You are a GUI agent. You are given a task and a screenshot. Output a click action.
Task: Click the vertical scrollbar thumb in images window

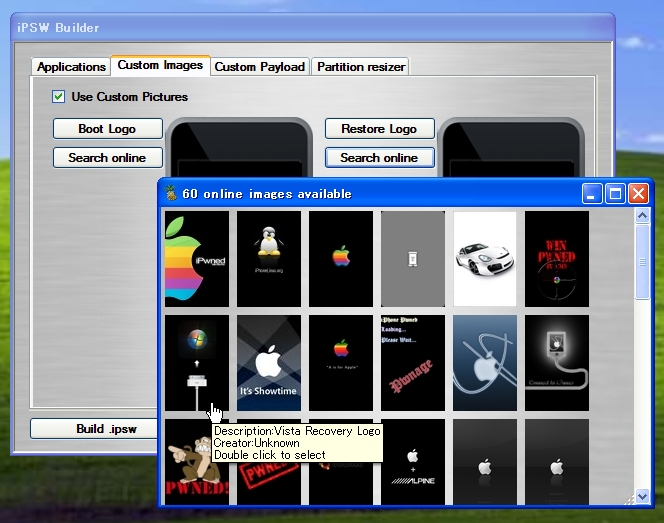point(642,262)
